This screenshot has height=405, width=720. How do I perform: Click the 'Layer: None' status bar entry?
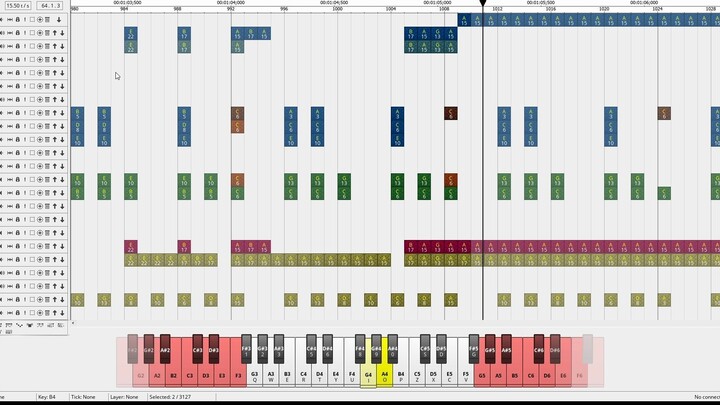[x=124, y=397]
